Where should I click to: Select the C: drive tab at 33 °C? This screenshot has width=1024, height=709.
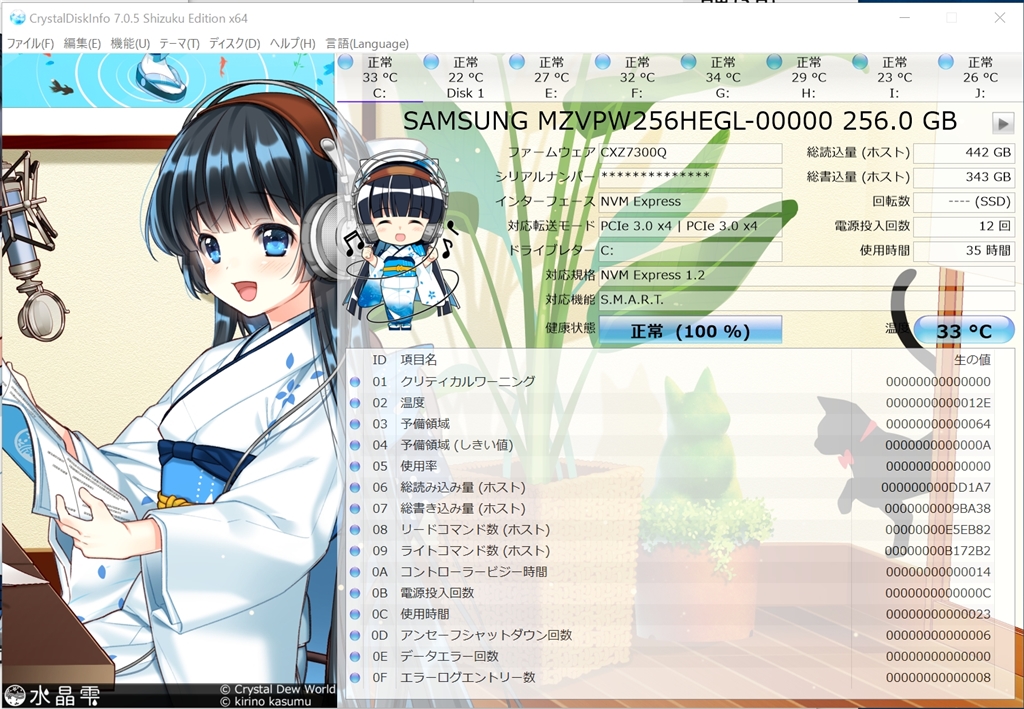click(379, 78)
